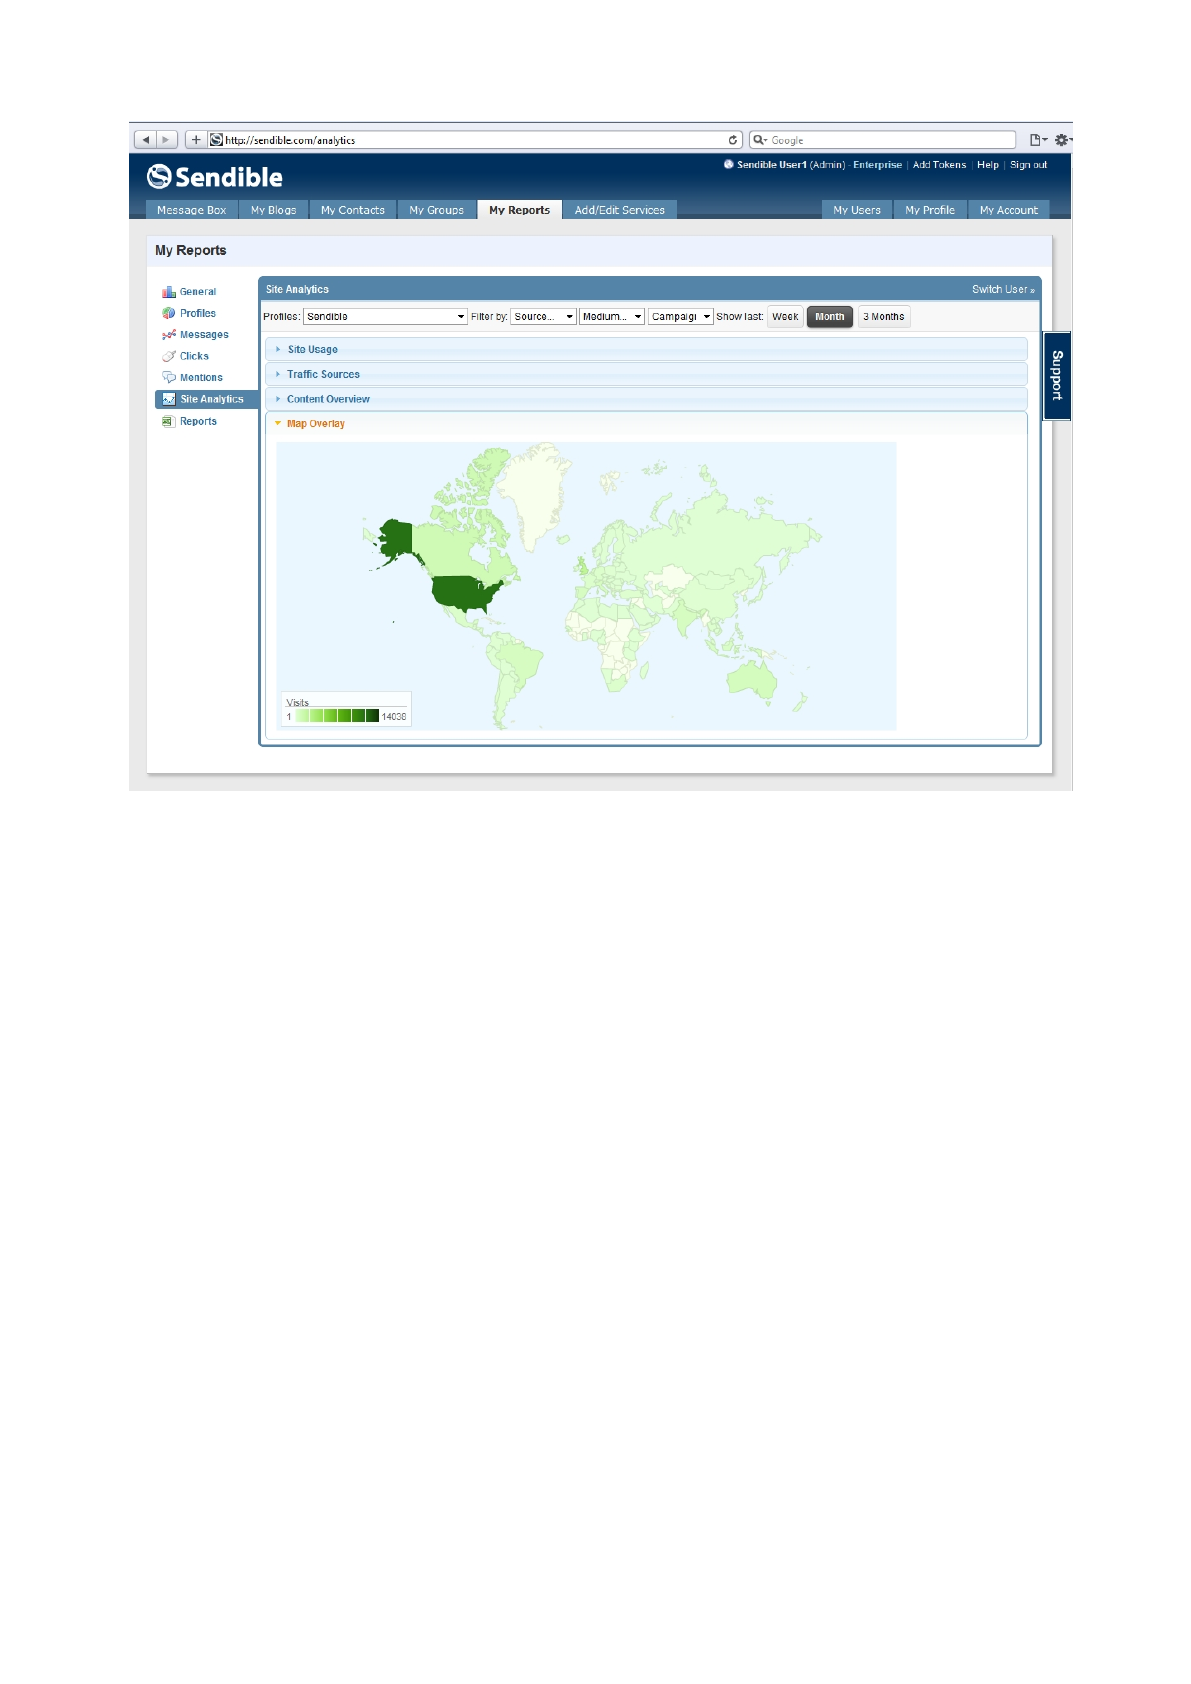Open the Support side tab
The image size is (1191, 1684).
click(x=1057, y=376)
